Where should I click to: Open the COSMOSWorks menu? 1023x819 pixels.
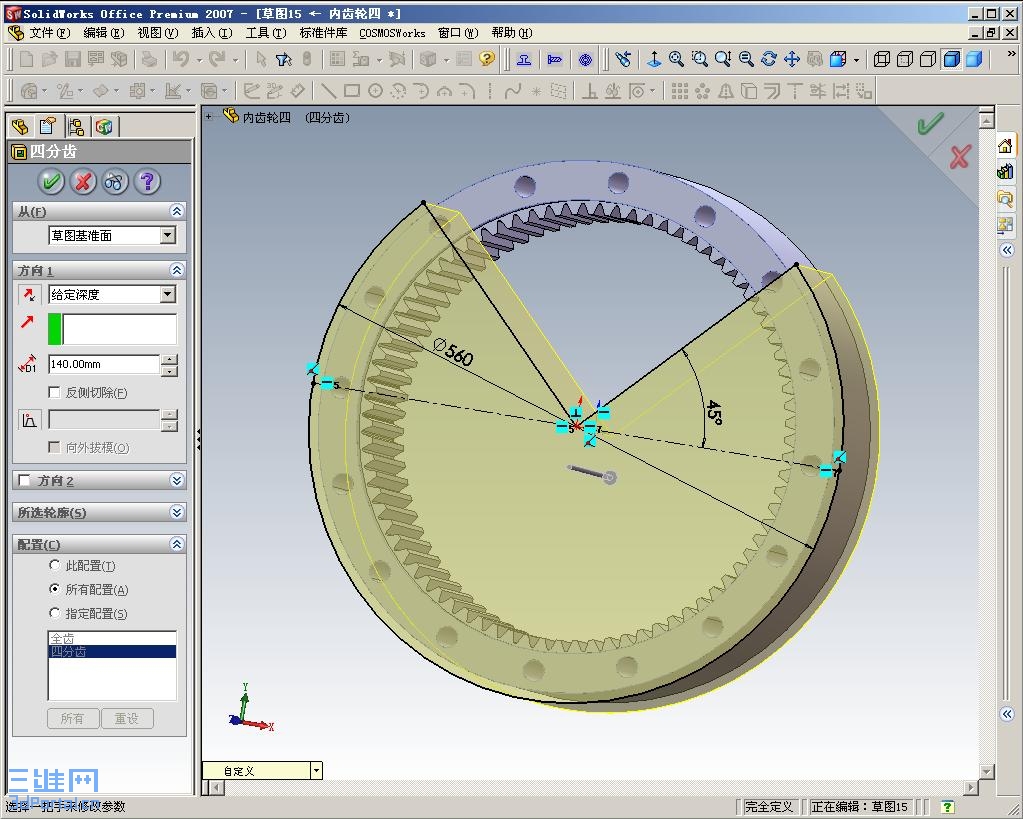click(392, 33)
